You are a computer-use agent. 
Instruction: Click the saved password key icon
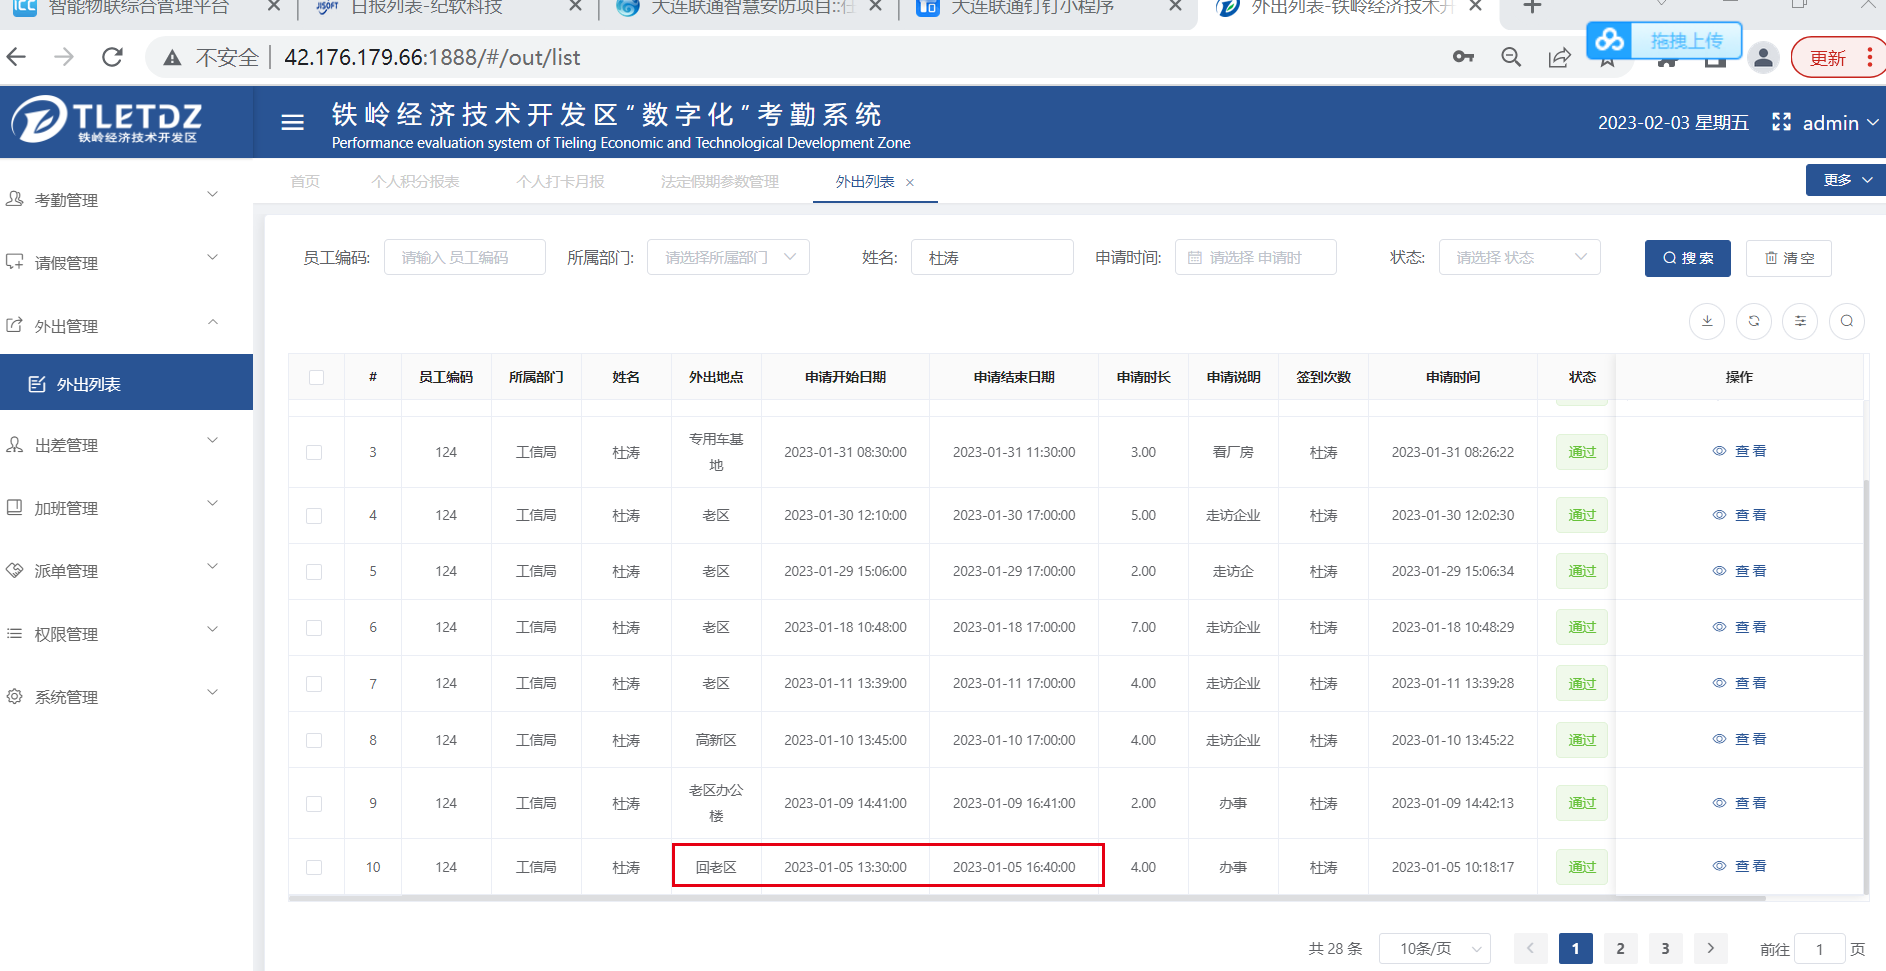pos(1463,57)
